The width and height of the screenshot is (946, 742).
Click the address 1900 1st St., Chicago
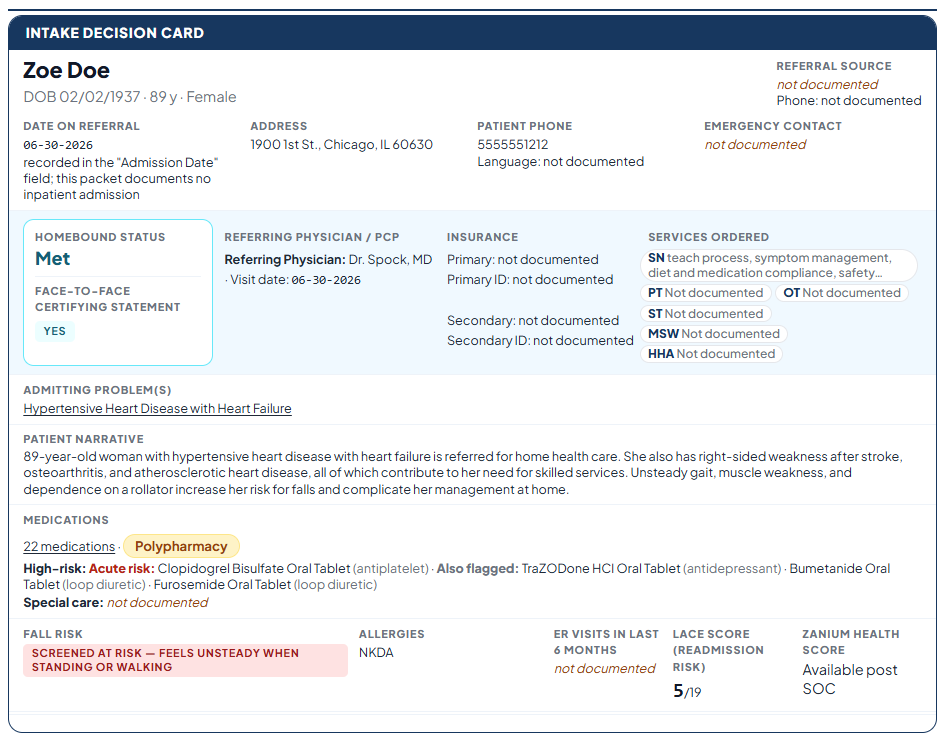pos(341,145)
